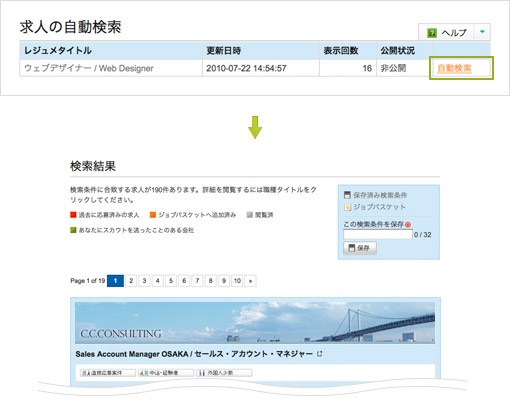Click the 直接応募案件 tag
The height and width of the screenshot is (410, 510).
coord(108,373)
